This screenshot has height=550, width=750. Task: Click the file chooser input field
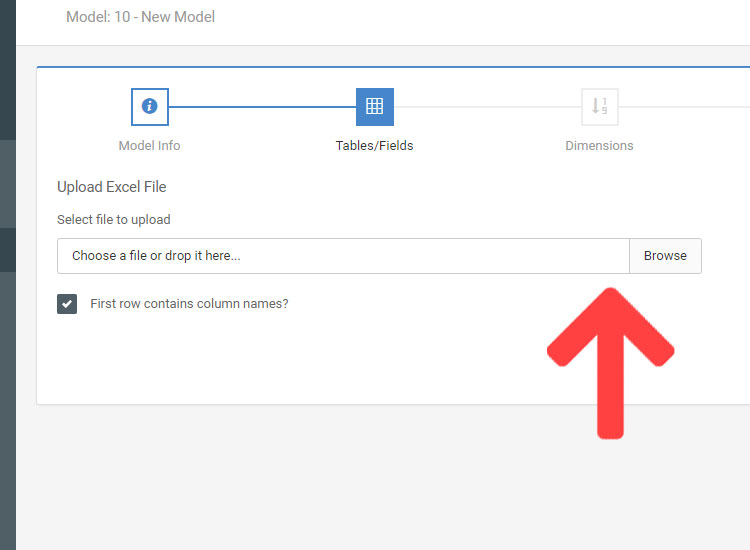[x=343, y=256]
